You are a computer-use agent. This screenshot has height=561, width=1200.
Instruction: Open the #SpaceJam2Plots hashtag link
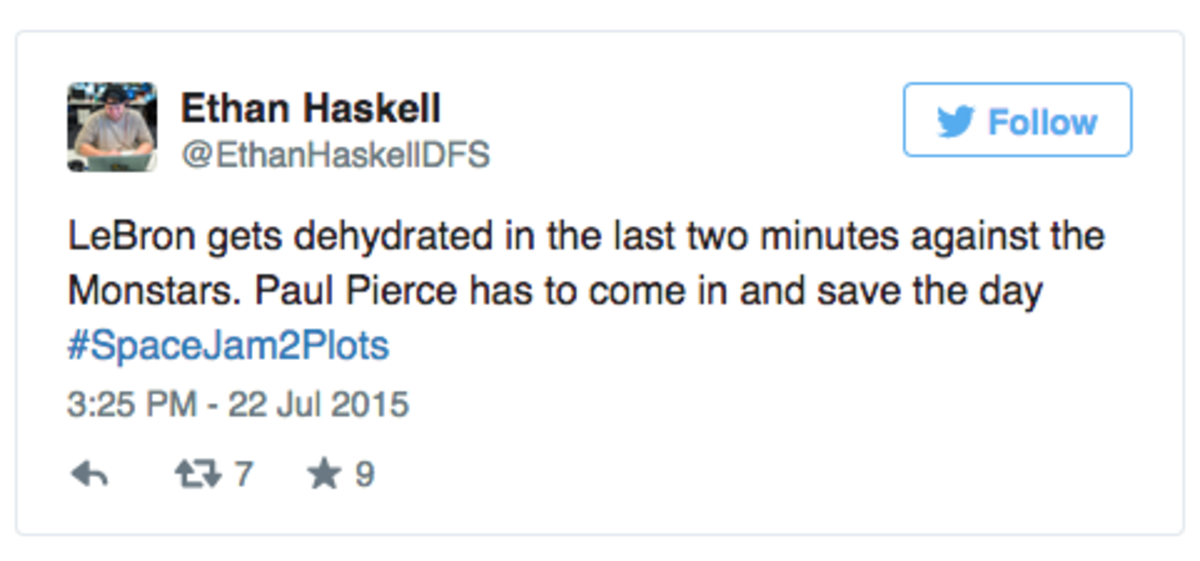[x=229, y=346]
